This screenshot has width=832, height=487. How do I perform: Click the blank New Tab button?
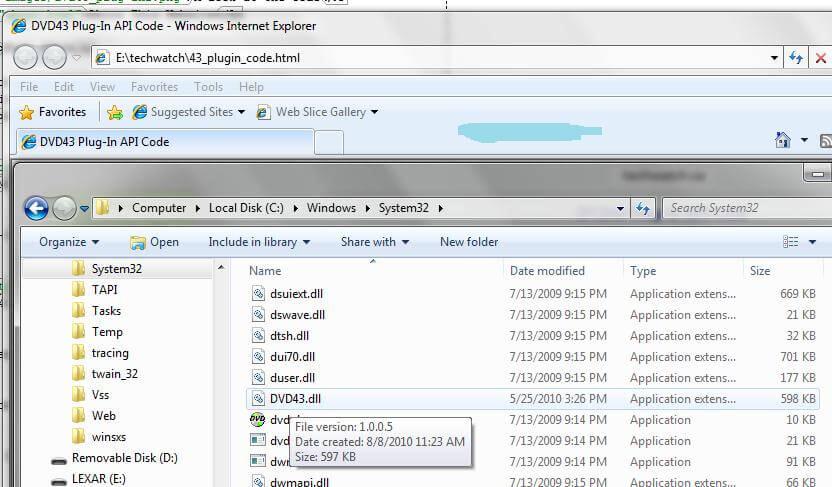[x=329, y=143]
